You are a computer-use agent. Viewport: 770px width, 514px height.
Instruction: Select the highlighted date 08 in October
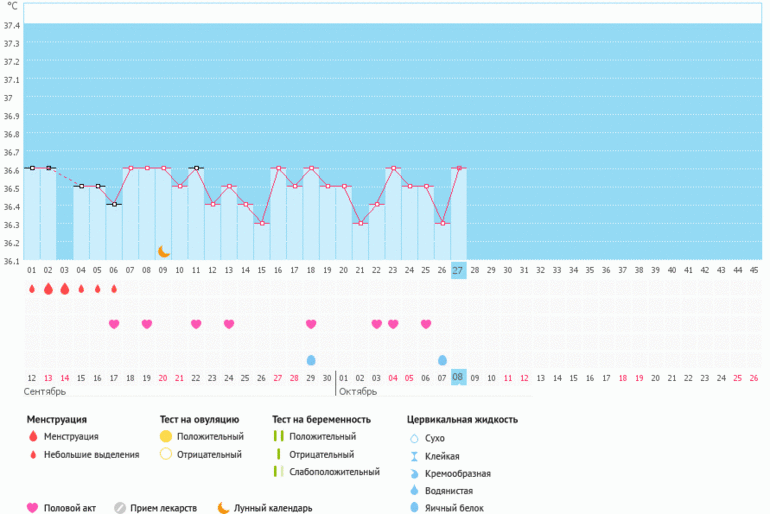click(x=458, y=377)
